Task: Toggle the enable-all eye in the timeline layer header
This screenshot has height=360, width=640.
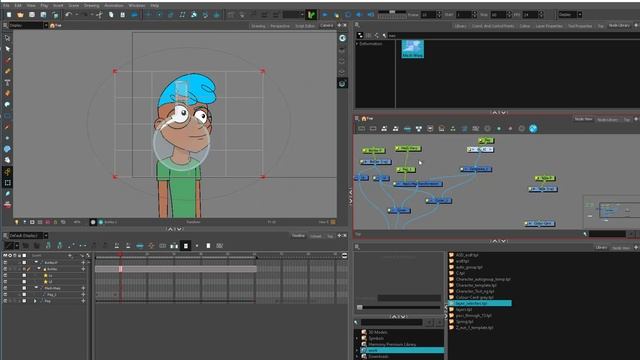Action: click(x=5, y=256)
